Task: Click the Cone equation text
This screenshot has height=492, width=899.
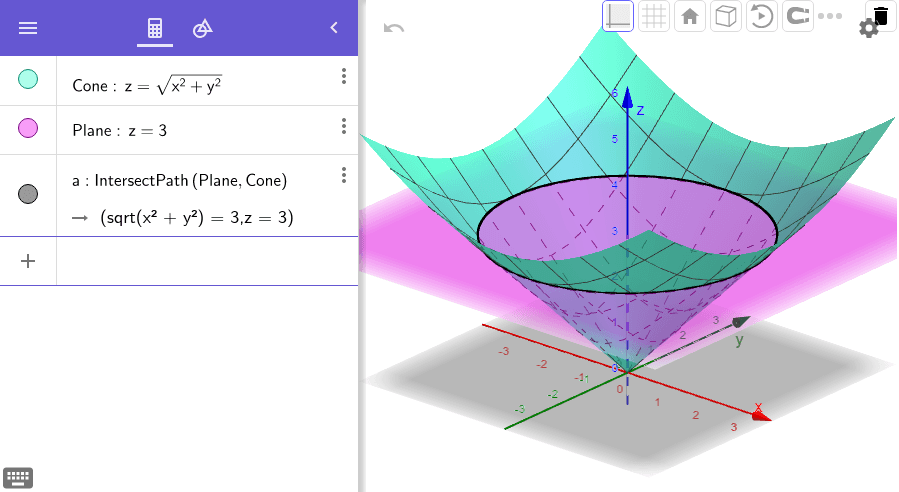Action: (147, 85)
